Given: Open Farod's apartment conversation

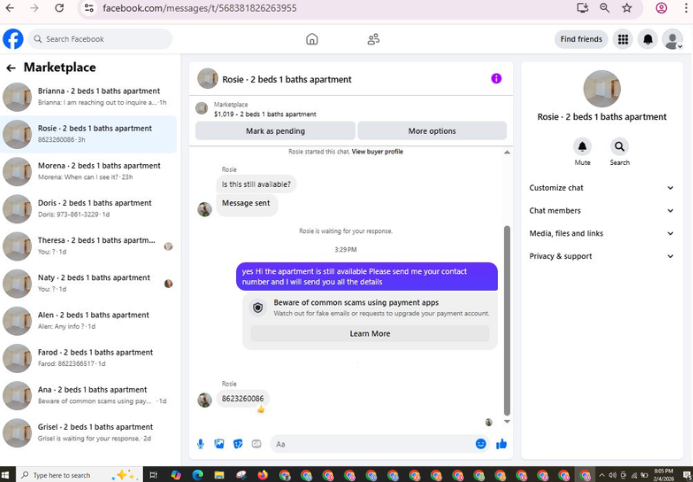Looking at the screenshot, I should (x=88, y=358).
